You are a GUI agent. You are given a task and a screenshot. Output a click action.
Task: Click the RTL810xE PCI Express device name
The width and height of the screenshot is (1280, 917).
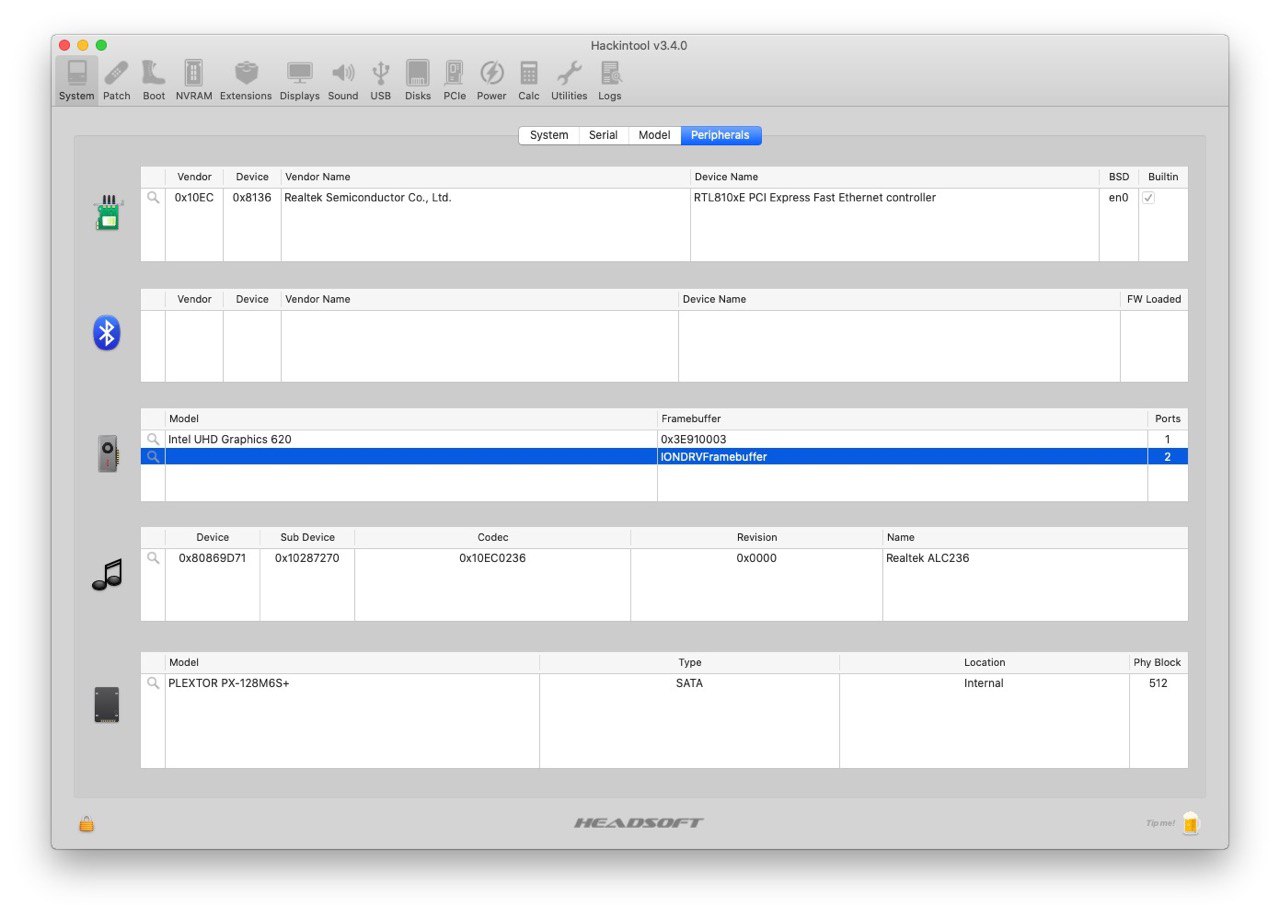pos(815,198)
